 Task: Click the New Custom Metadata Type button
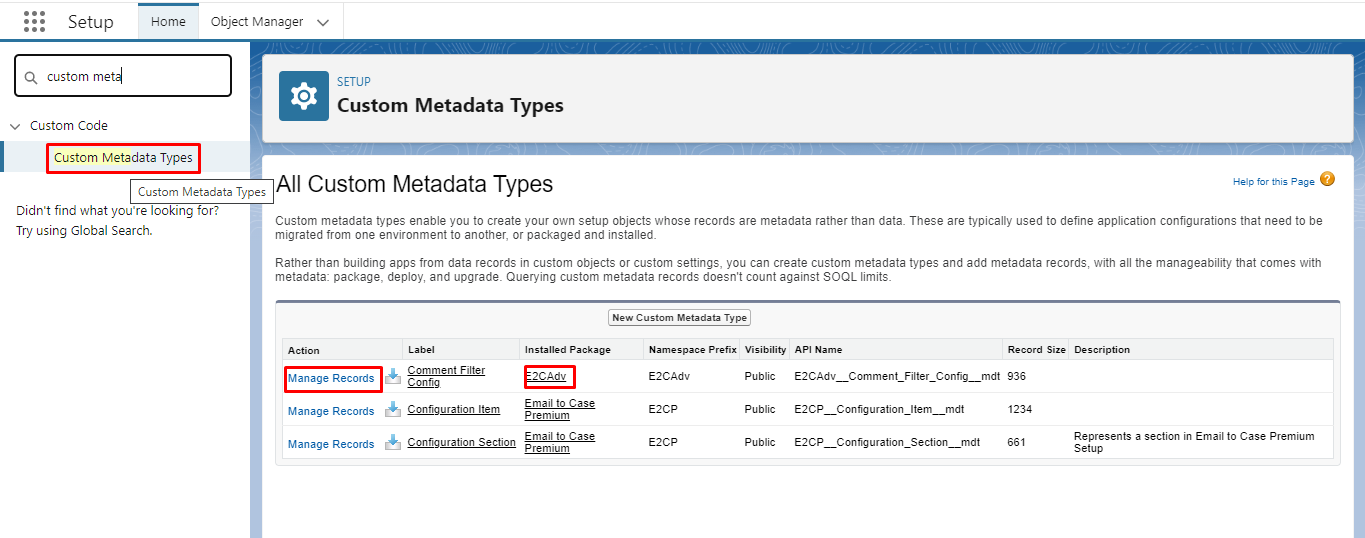[680, 317]
